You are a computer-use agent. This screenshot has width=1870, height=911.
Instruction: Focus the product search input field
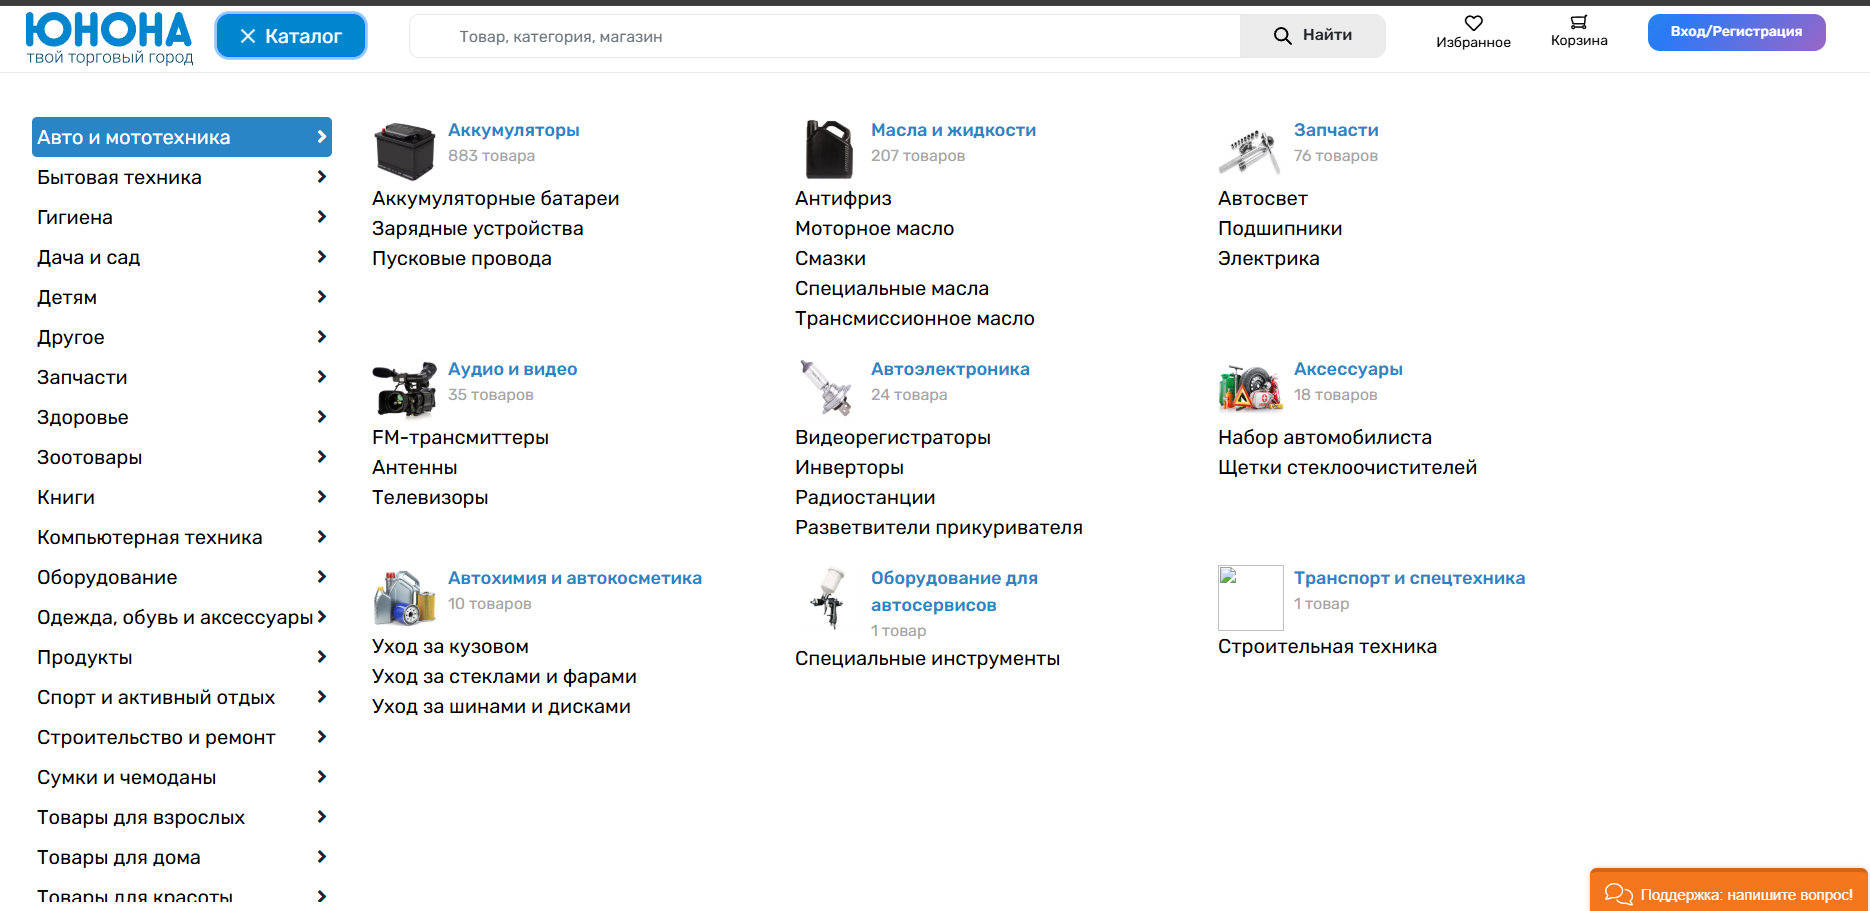click(824, 36)
